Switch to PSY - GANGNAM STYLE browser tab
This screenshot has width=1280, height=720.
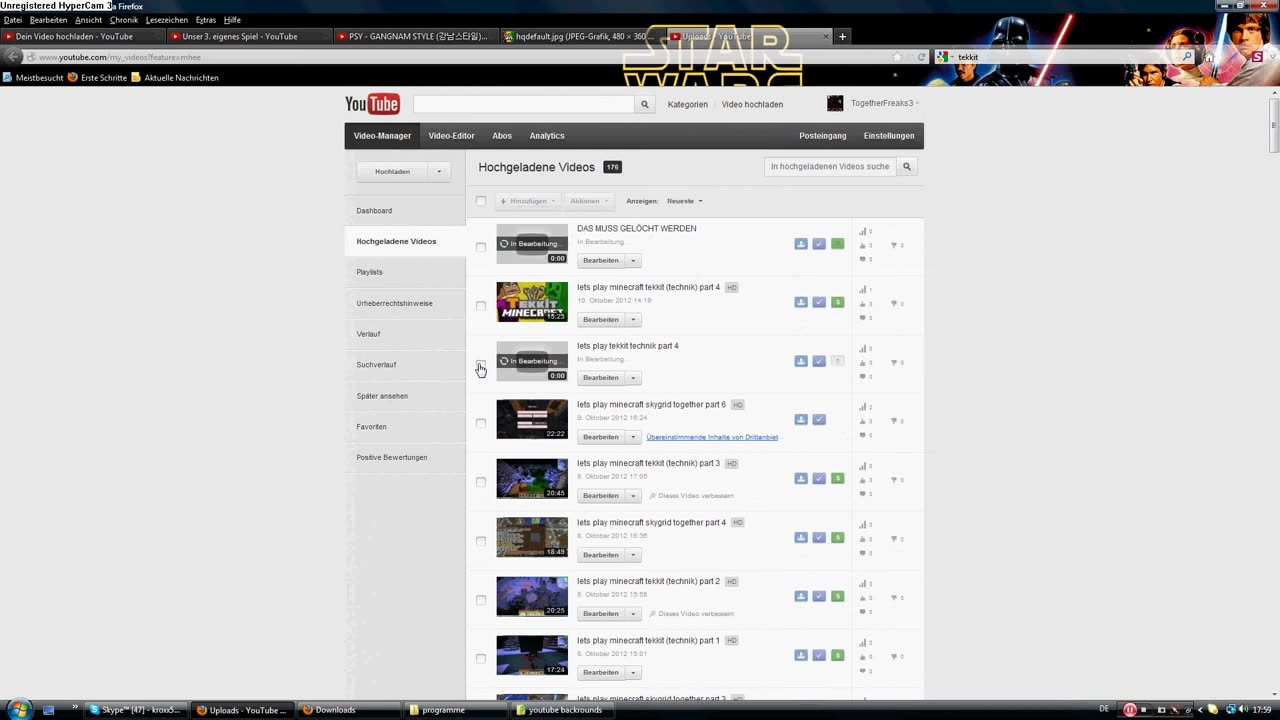pos(416,36)
